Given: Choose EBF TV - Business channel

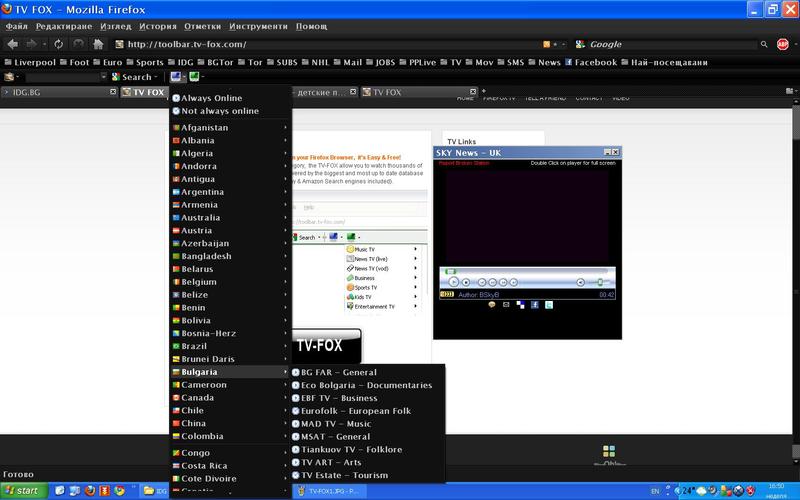Looking at the screenshot, I should [367, 398].
